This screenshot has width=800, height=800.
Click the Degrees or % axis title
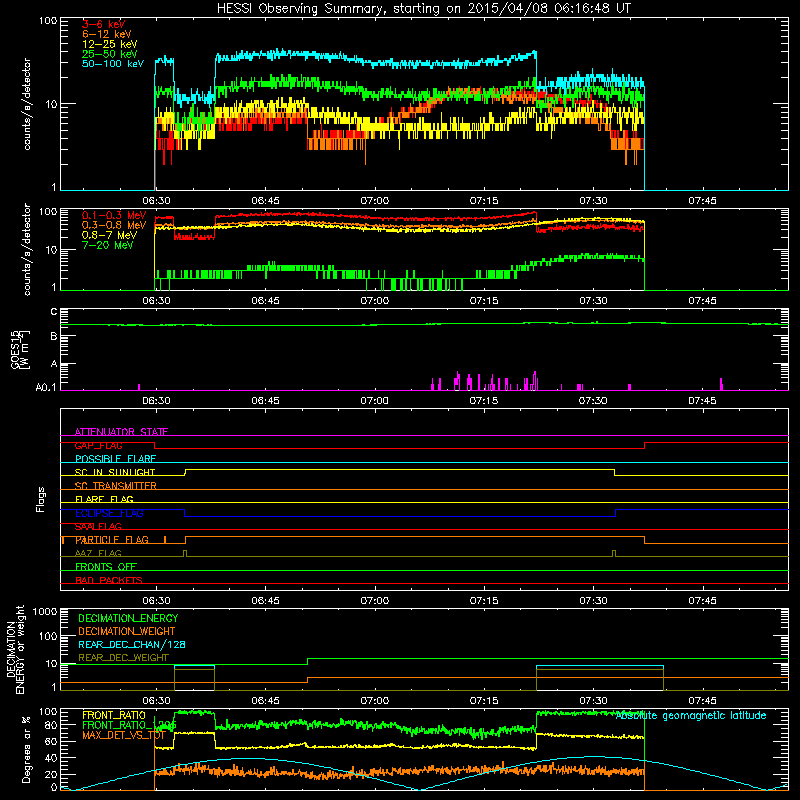pyautogui.click(x=26, y=749)
